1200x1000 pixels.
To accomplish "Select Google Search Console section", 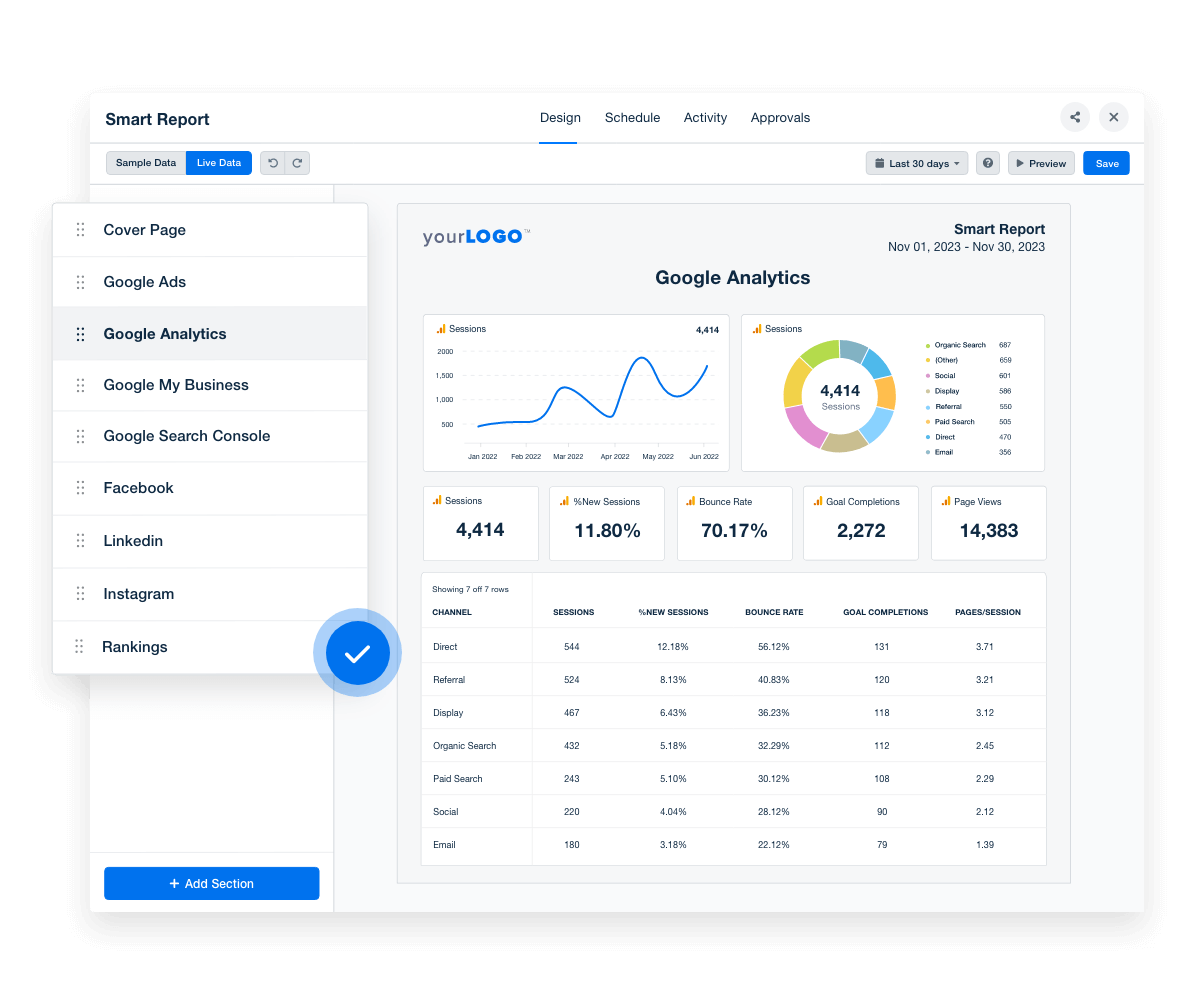I will click(187, 436).
